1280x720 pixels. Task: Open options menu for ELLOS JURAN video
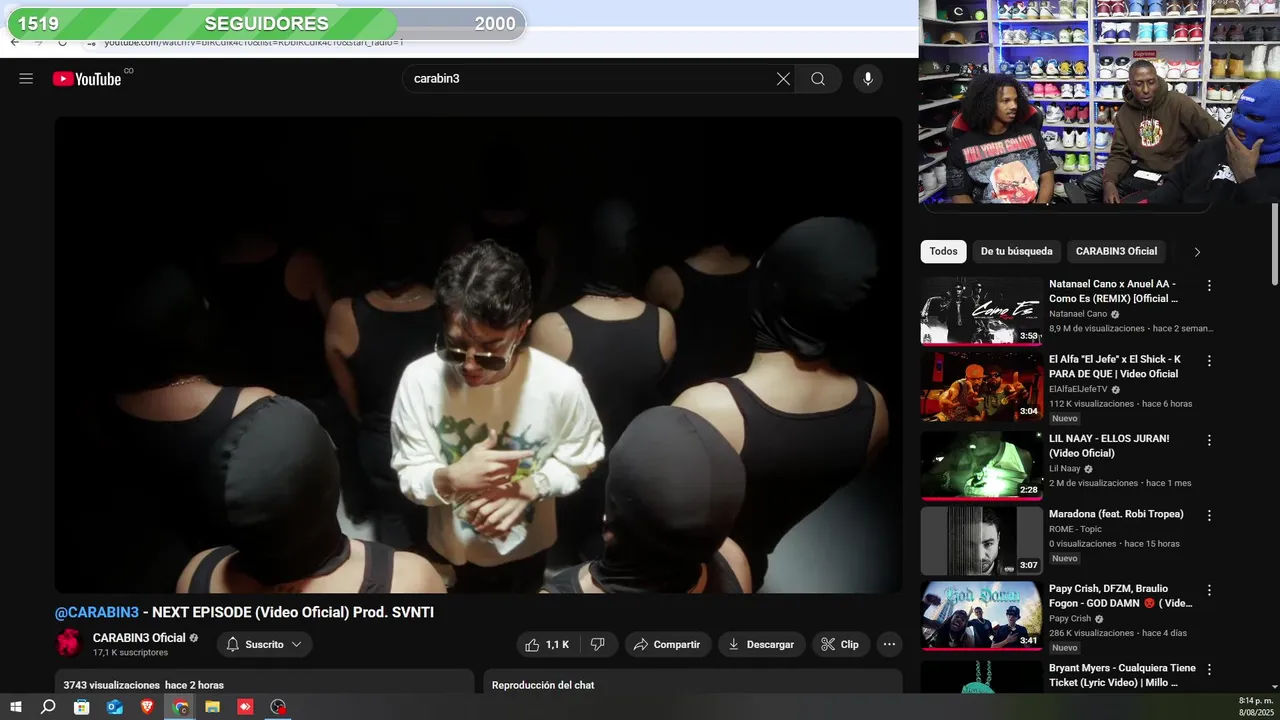(1209, 440)
